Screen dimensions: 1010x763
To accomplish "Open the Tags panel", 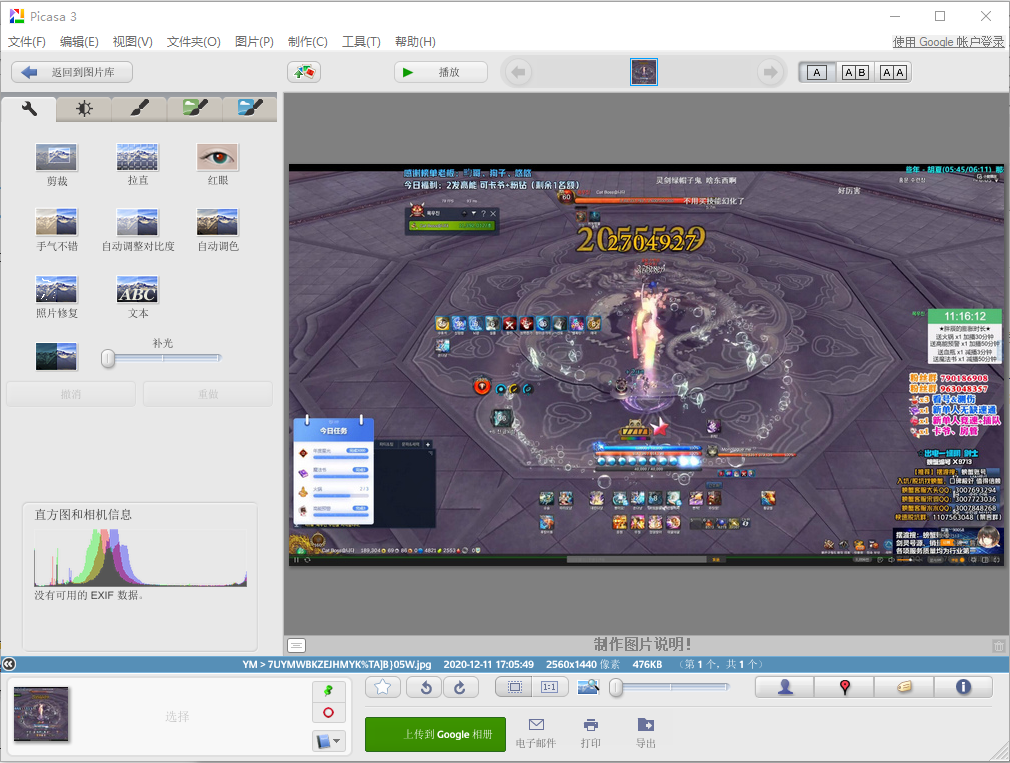I will pyautogui.click(x=904, y=688).
